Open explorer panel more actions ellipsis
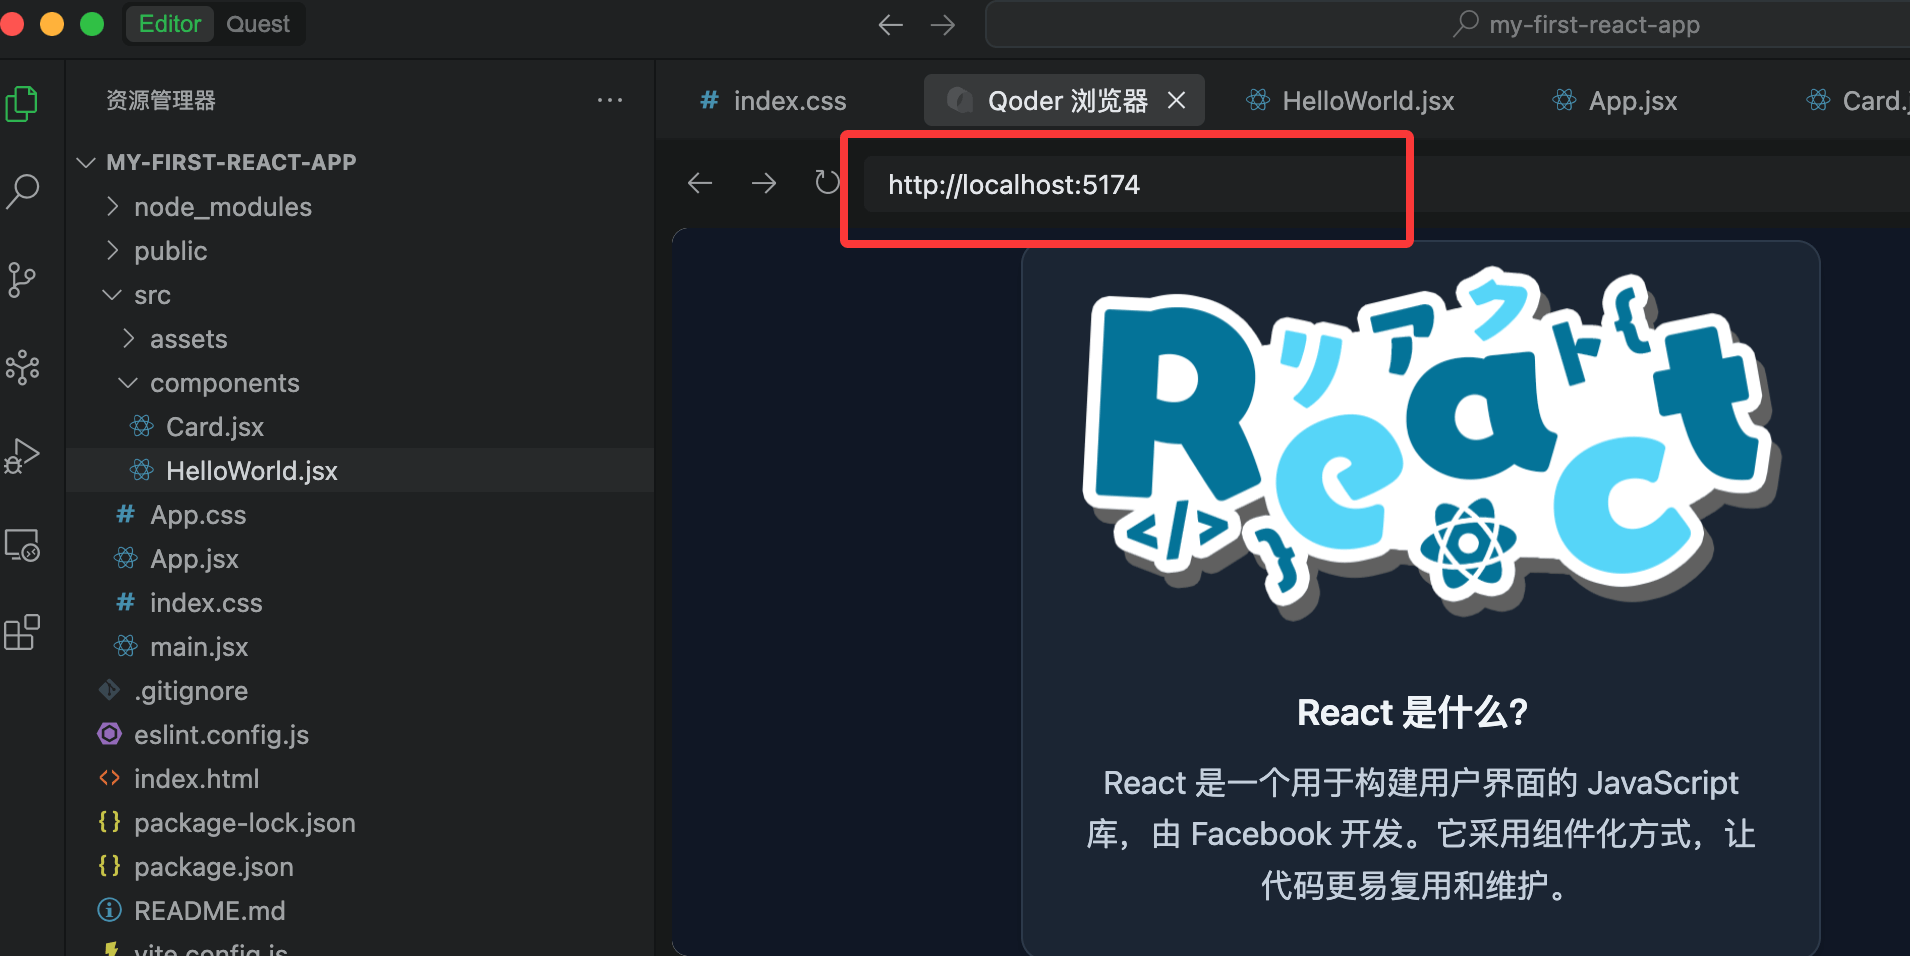 click(x=609, y=100)
